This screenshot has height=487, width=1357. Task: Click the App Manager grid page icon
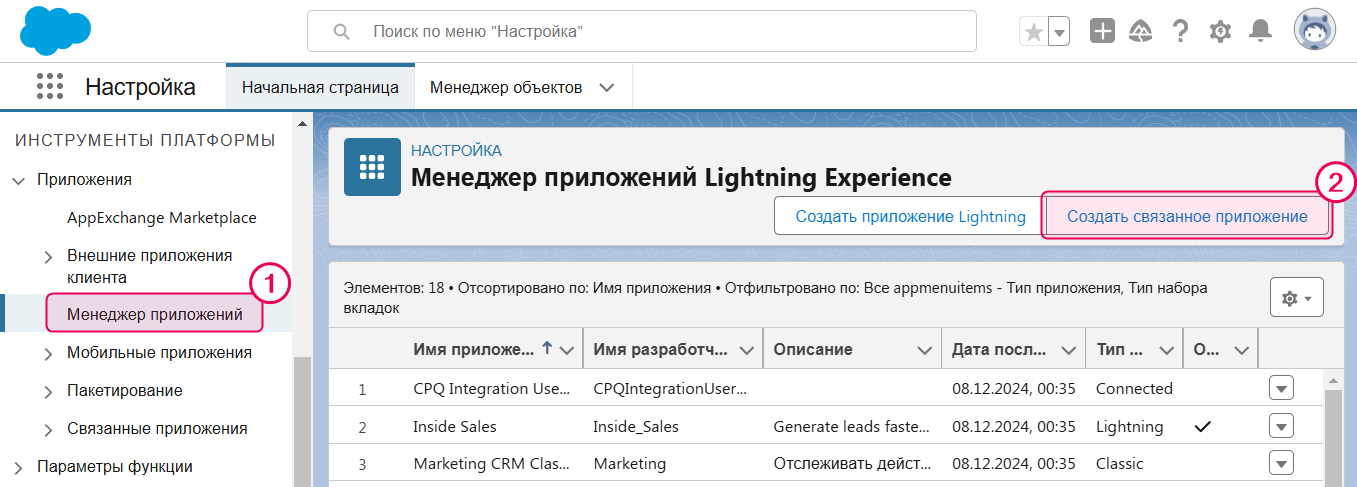tap(372, 167)
